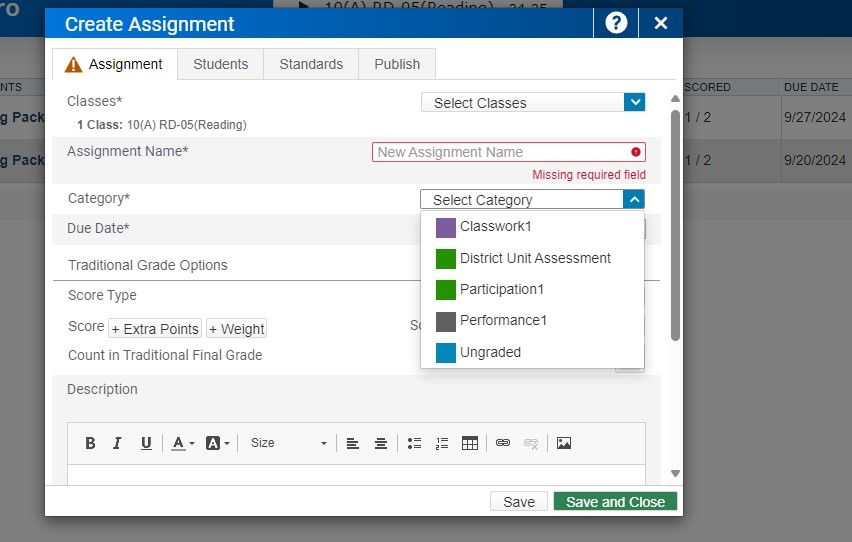Insert a bulleted list in the description
852x542 pixels.
(x=415, y=443)
